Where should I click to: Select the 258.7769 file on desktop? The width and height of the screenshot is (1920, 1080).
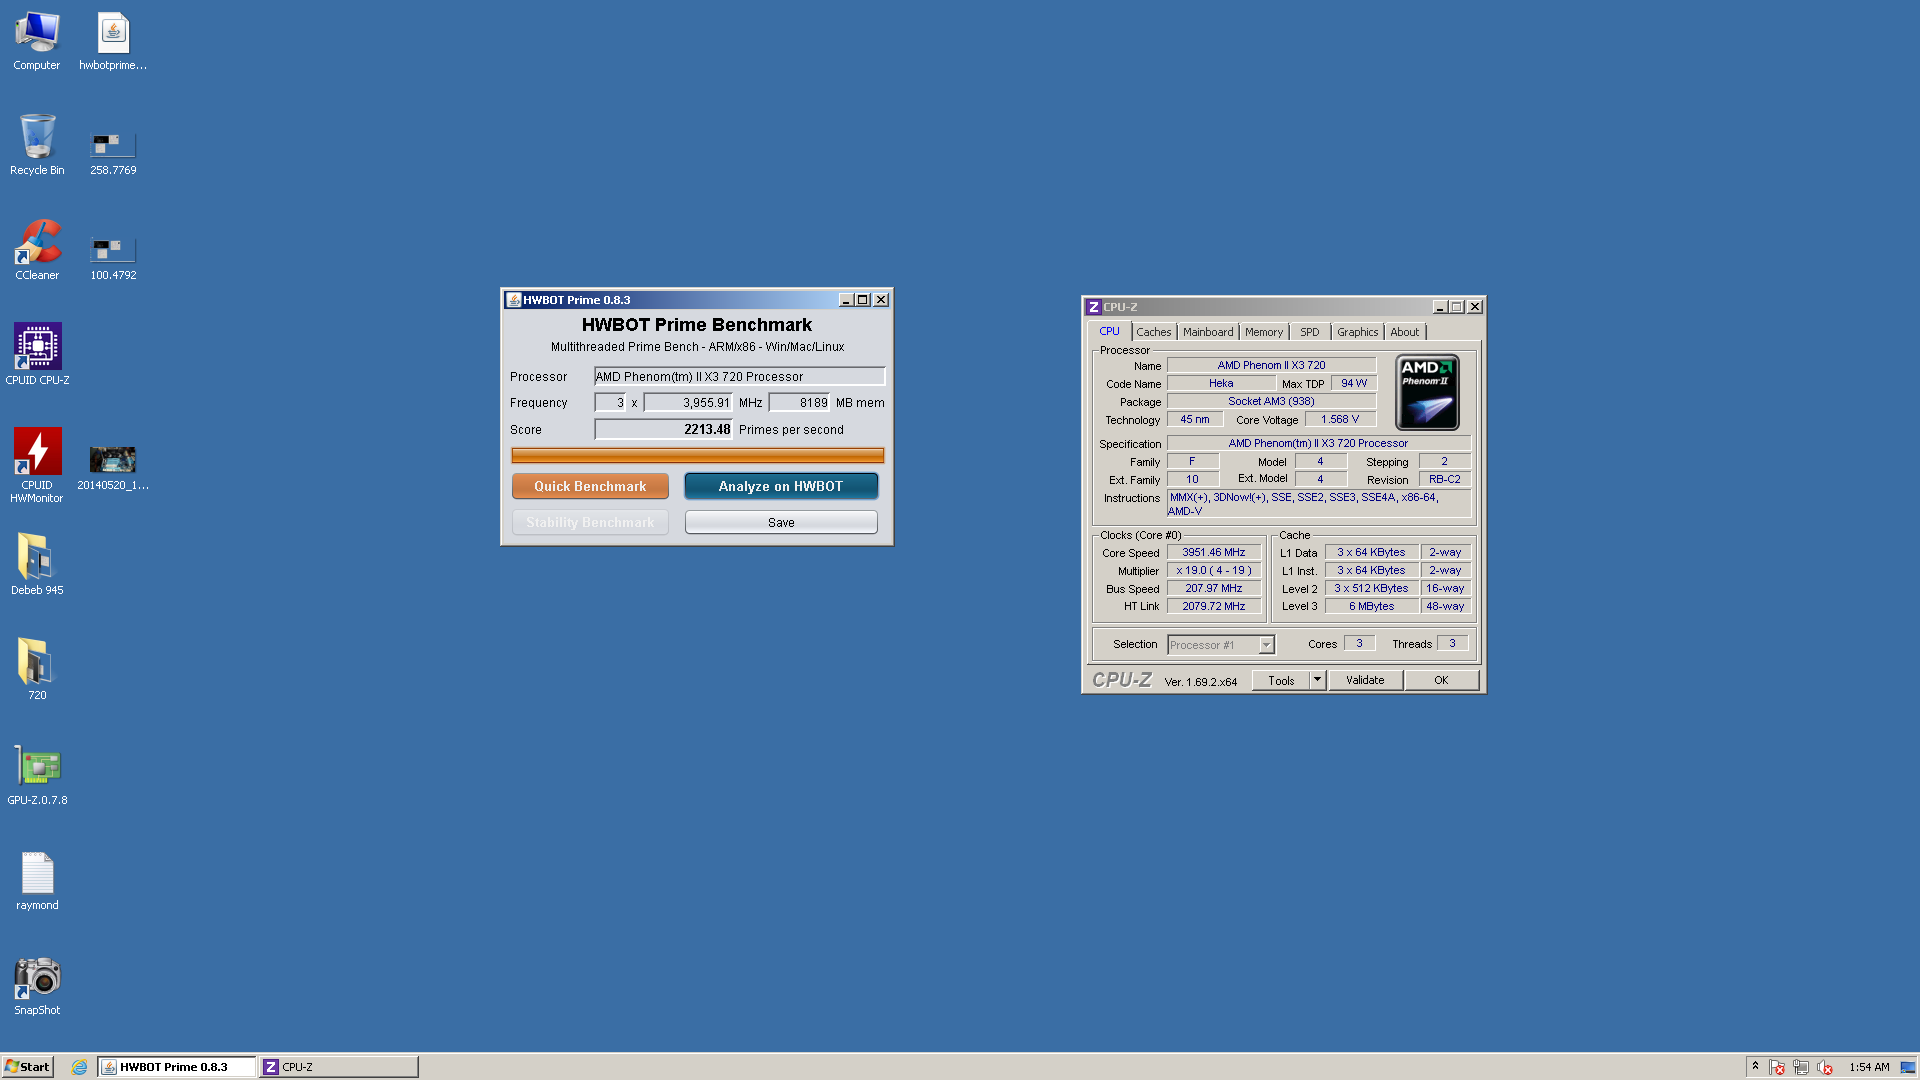pyautogui.click(x=113, y=153)
